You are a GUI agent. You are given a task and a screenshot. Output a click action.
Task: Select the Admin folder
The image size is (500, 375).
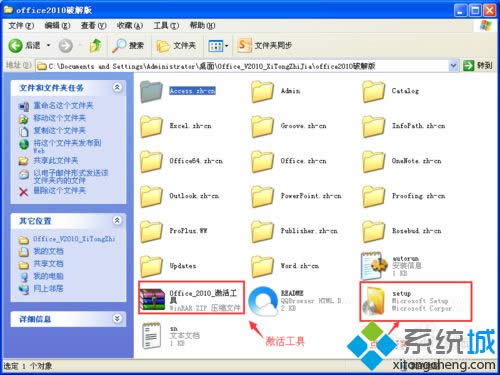[276, 91]
